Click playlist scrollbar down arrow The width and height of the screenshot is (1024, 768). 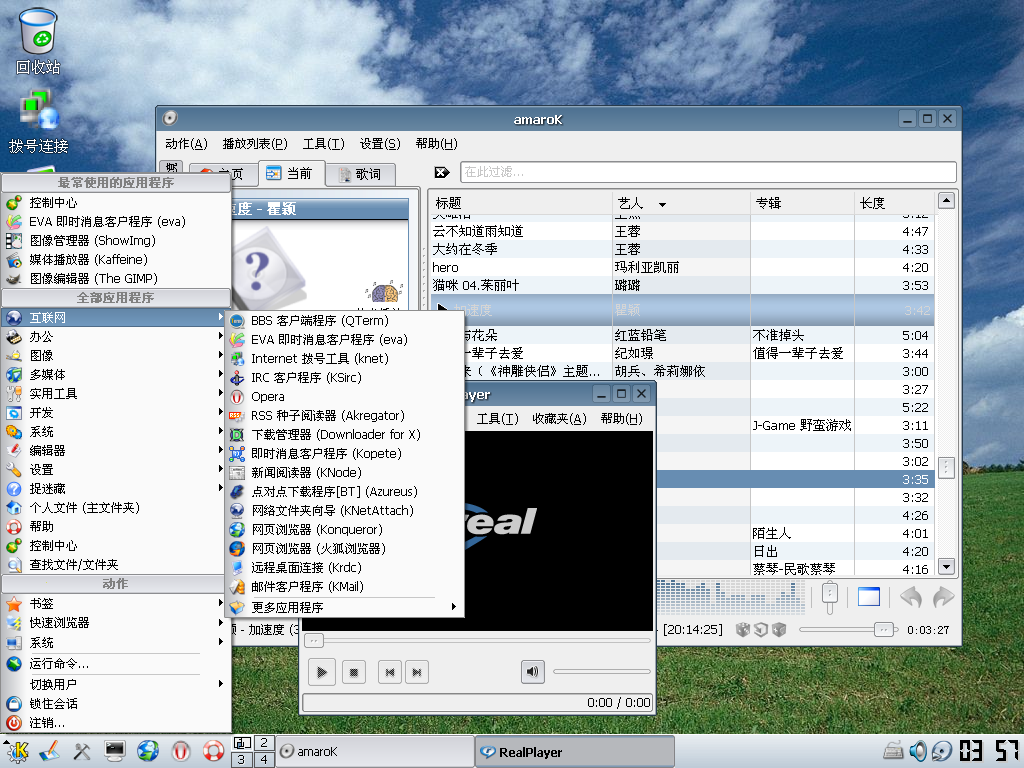click(946, 566)
